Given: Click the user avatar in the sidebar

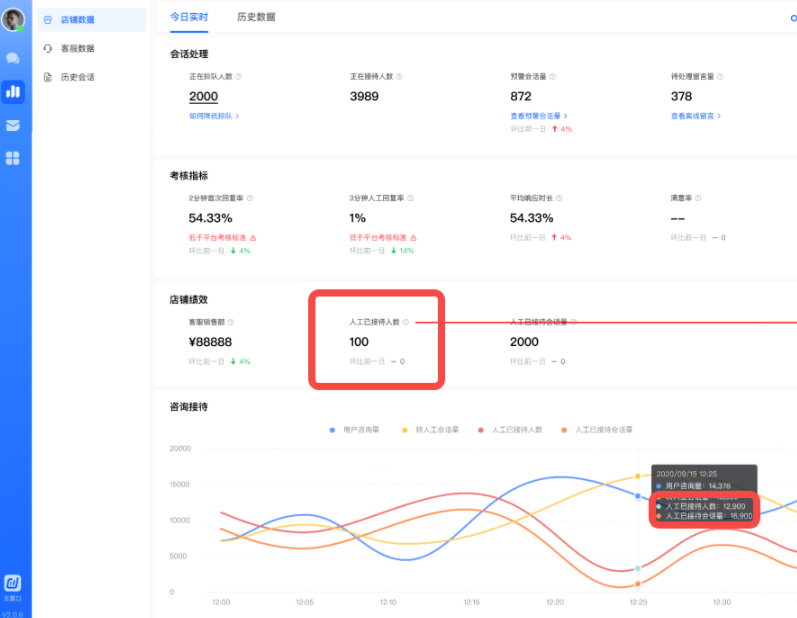Looking at the screenshot, I should pos(13,20).
